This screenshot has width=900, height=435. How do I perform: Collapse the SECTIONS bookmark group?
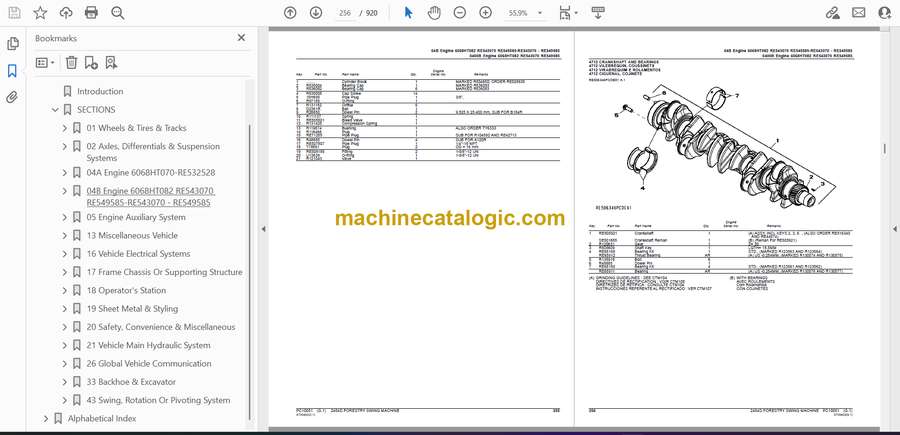[x=55, y=110]
